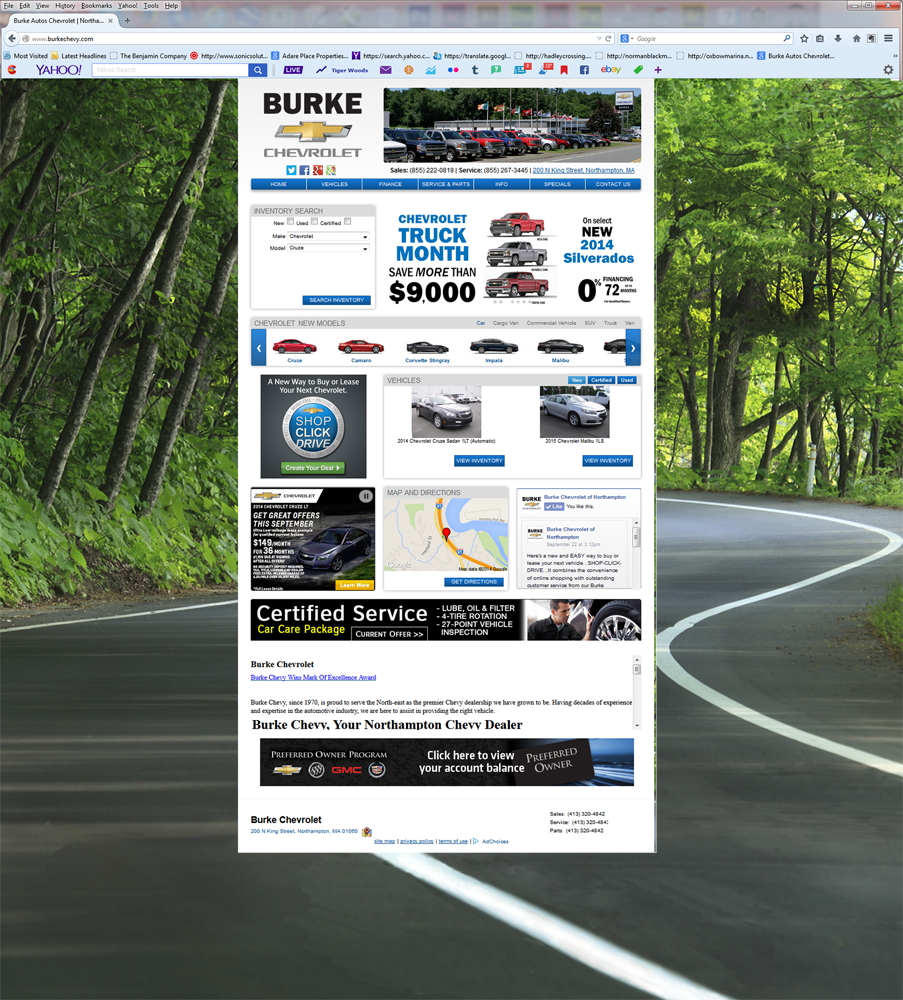Screen dimensions: 903x1000
Task: Bookmark this page with the star icon
Action: tap(804, 39)
